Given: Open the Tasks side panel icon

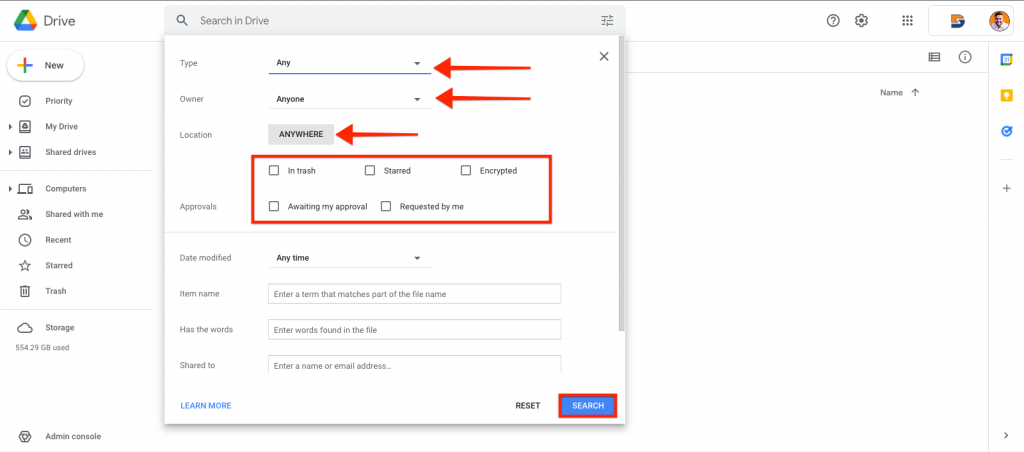Looking at the screenshot, I should point(1006,131).
